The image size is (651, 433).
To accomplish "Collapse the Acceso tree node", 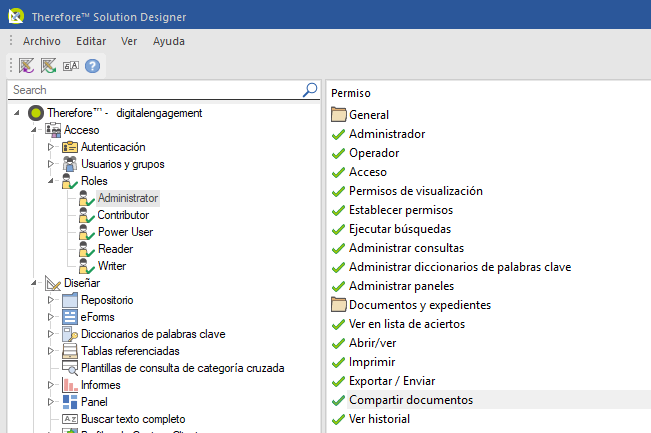I will click(34, 130).
